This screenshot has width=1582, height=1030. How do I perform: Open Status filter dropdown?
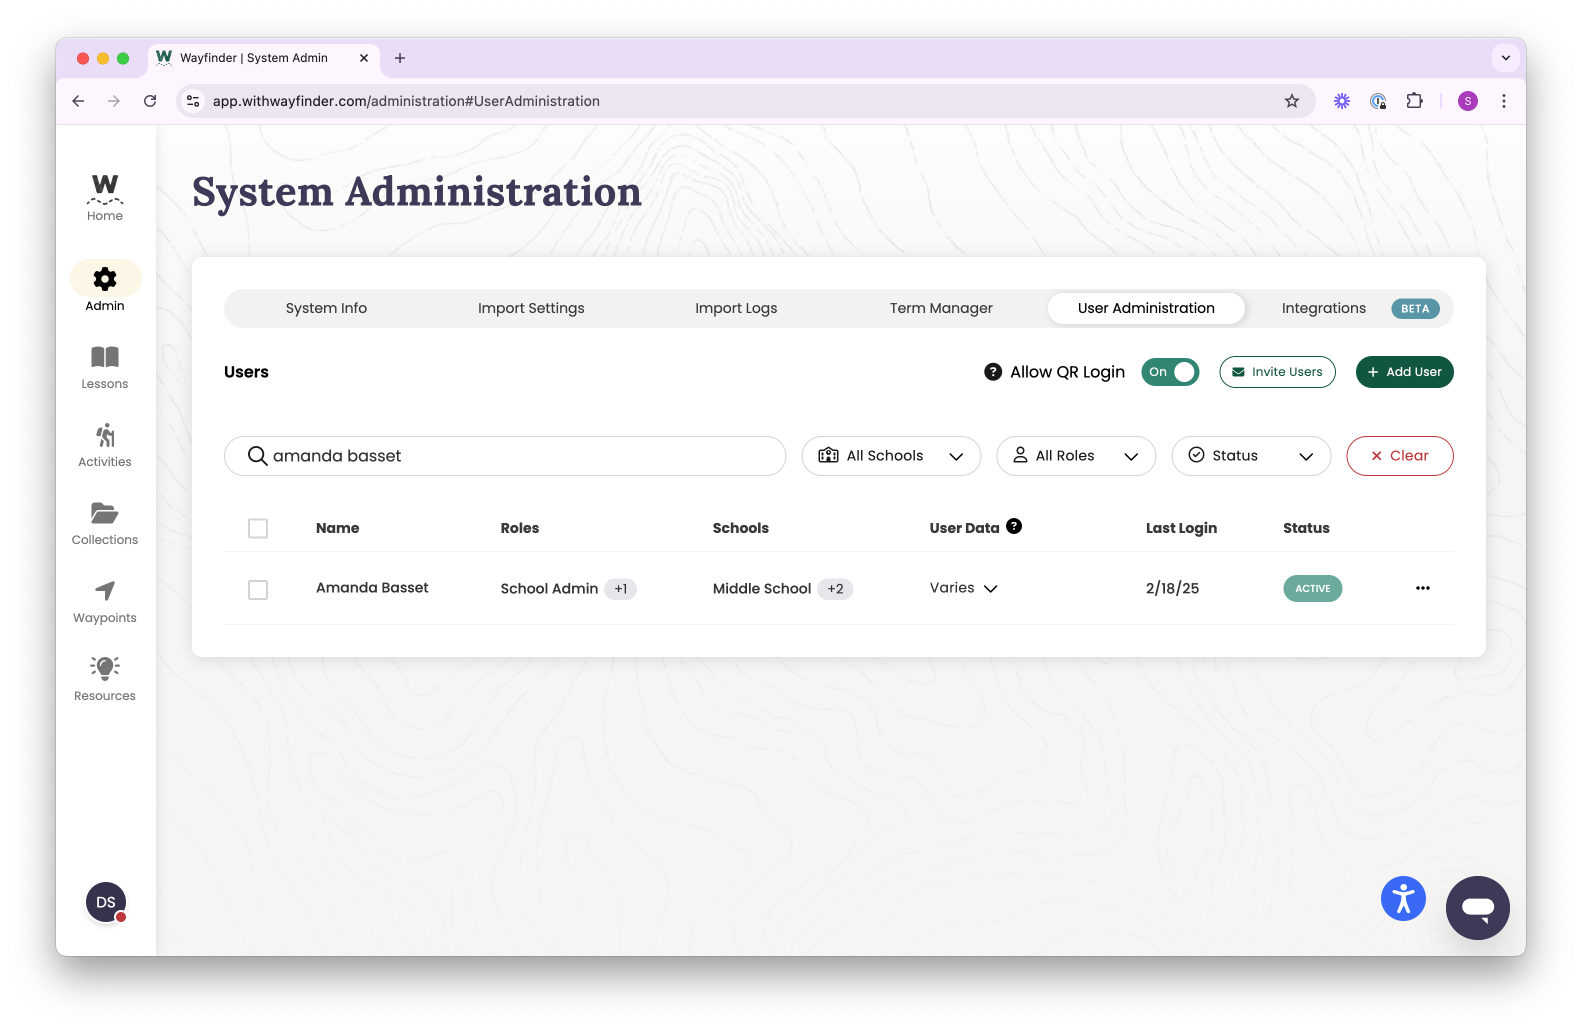tap(1251, 456)
